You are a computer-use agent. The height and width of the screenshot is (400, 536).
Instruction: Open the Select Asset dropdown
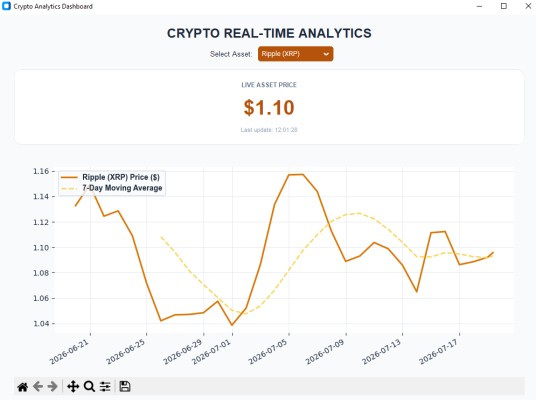295,54
